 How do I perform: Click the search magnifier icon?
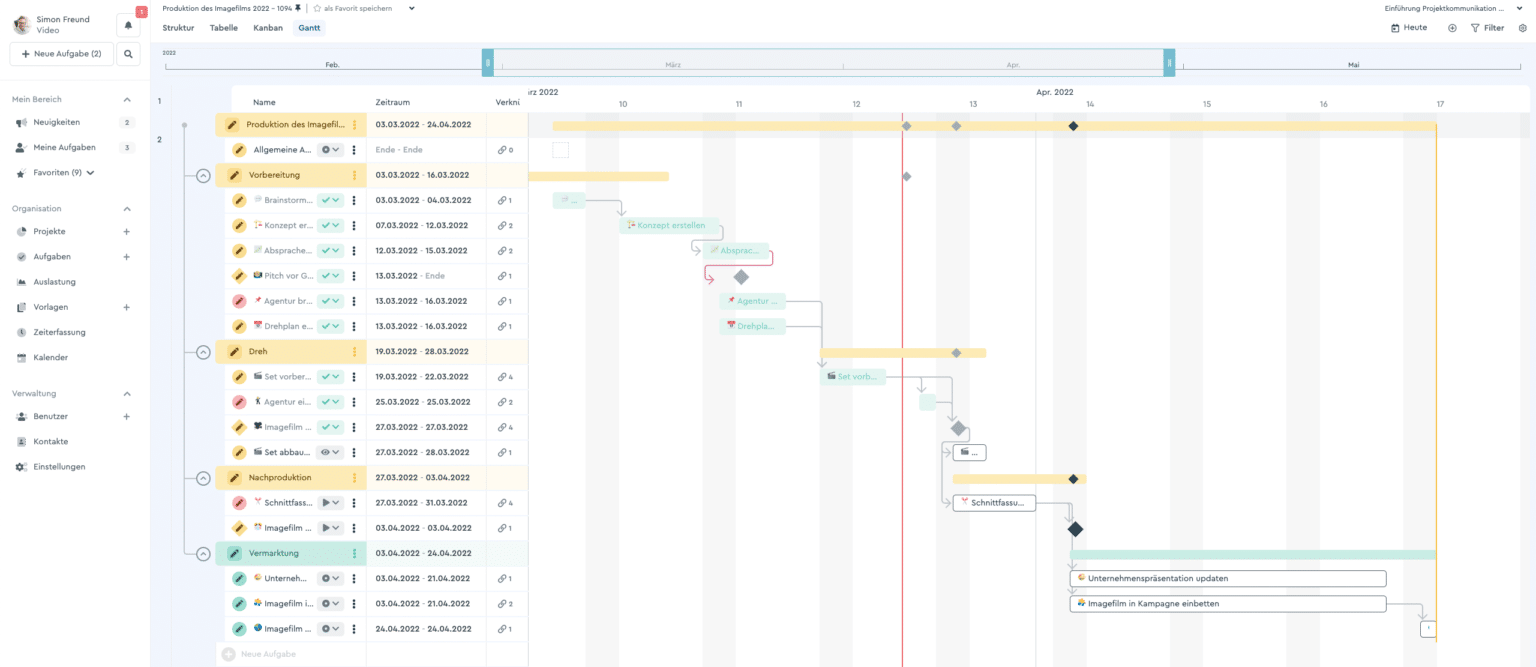point(128,54)
